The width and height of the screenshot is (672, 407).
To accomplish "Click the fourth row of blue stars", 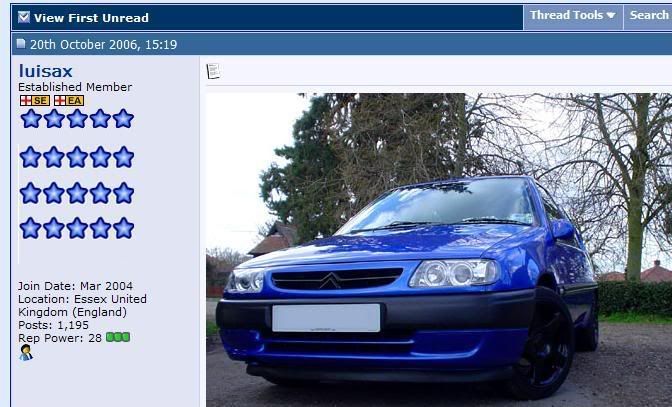I will pos(77,228).
